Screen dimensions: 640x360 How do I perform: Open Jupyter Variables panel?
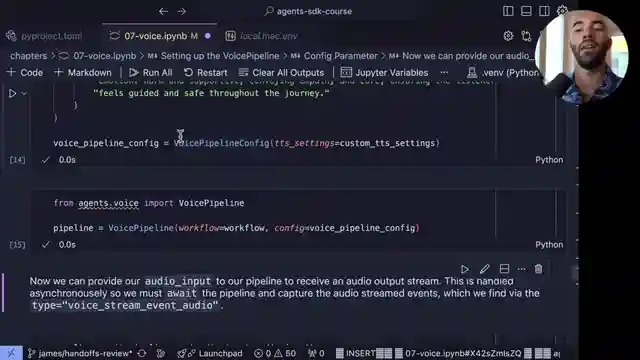pos(384,73)
